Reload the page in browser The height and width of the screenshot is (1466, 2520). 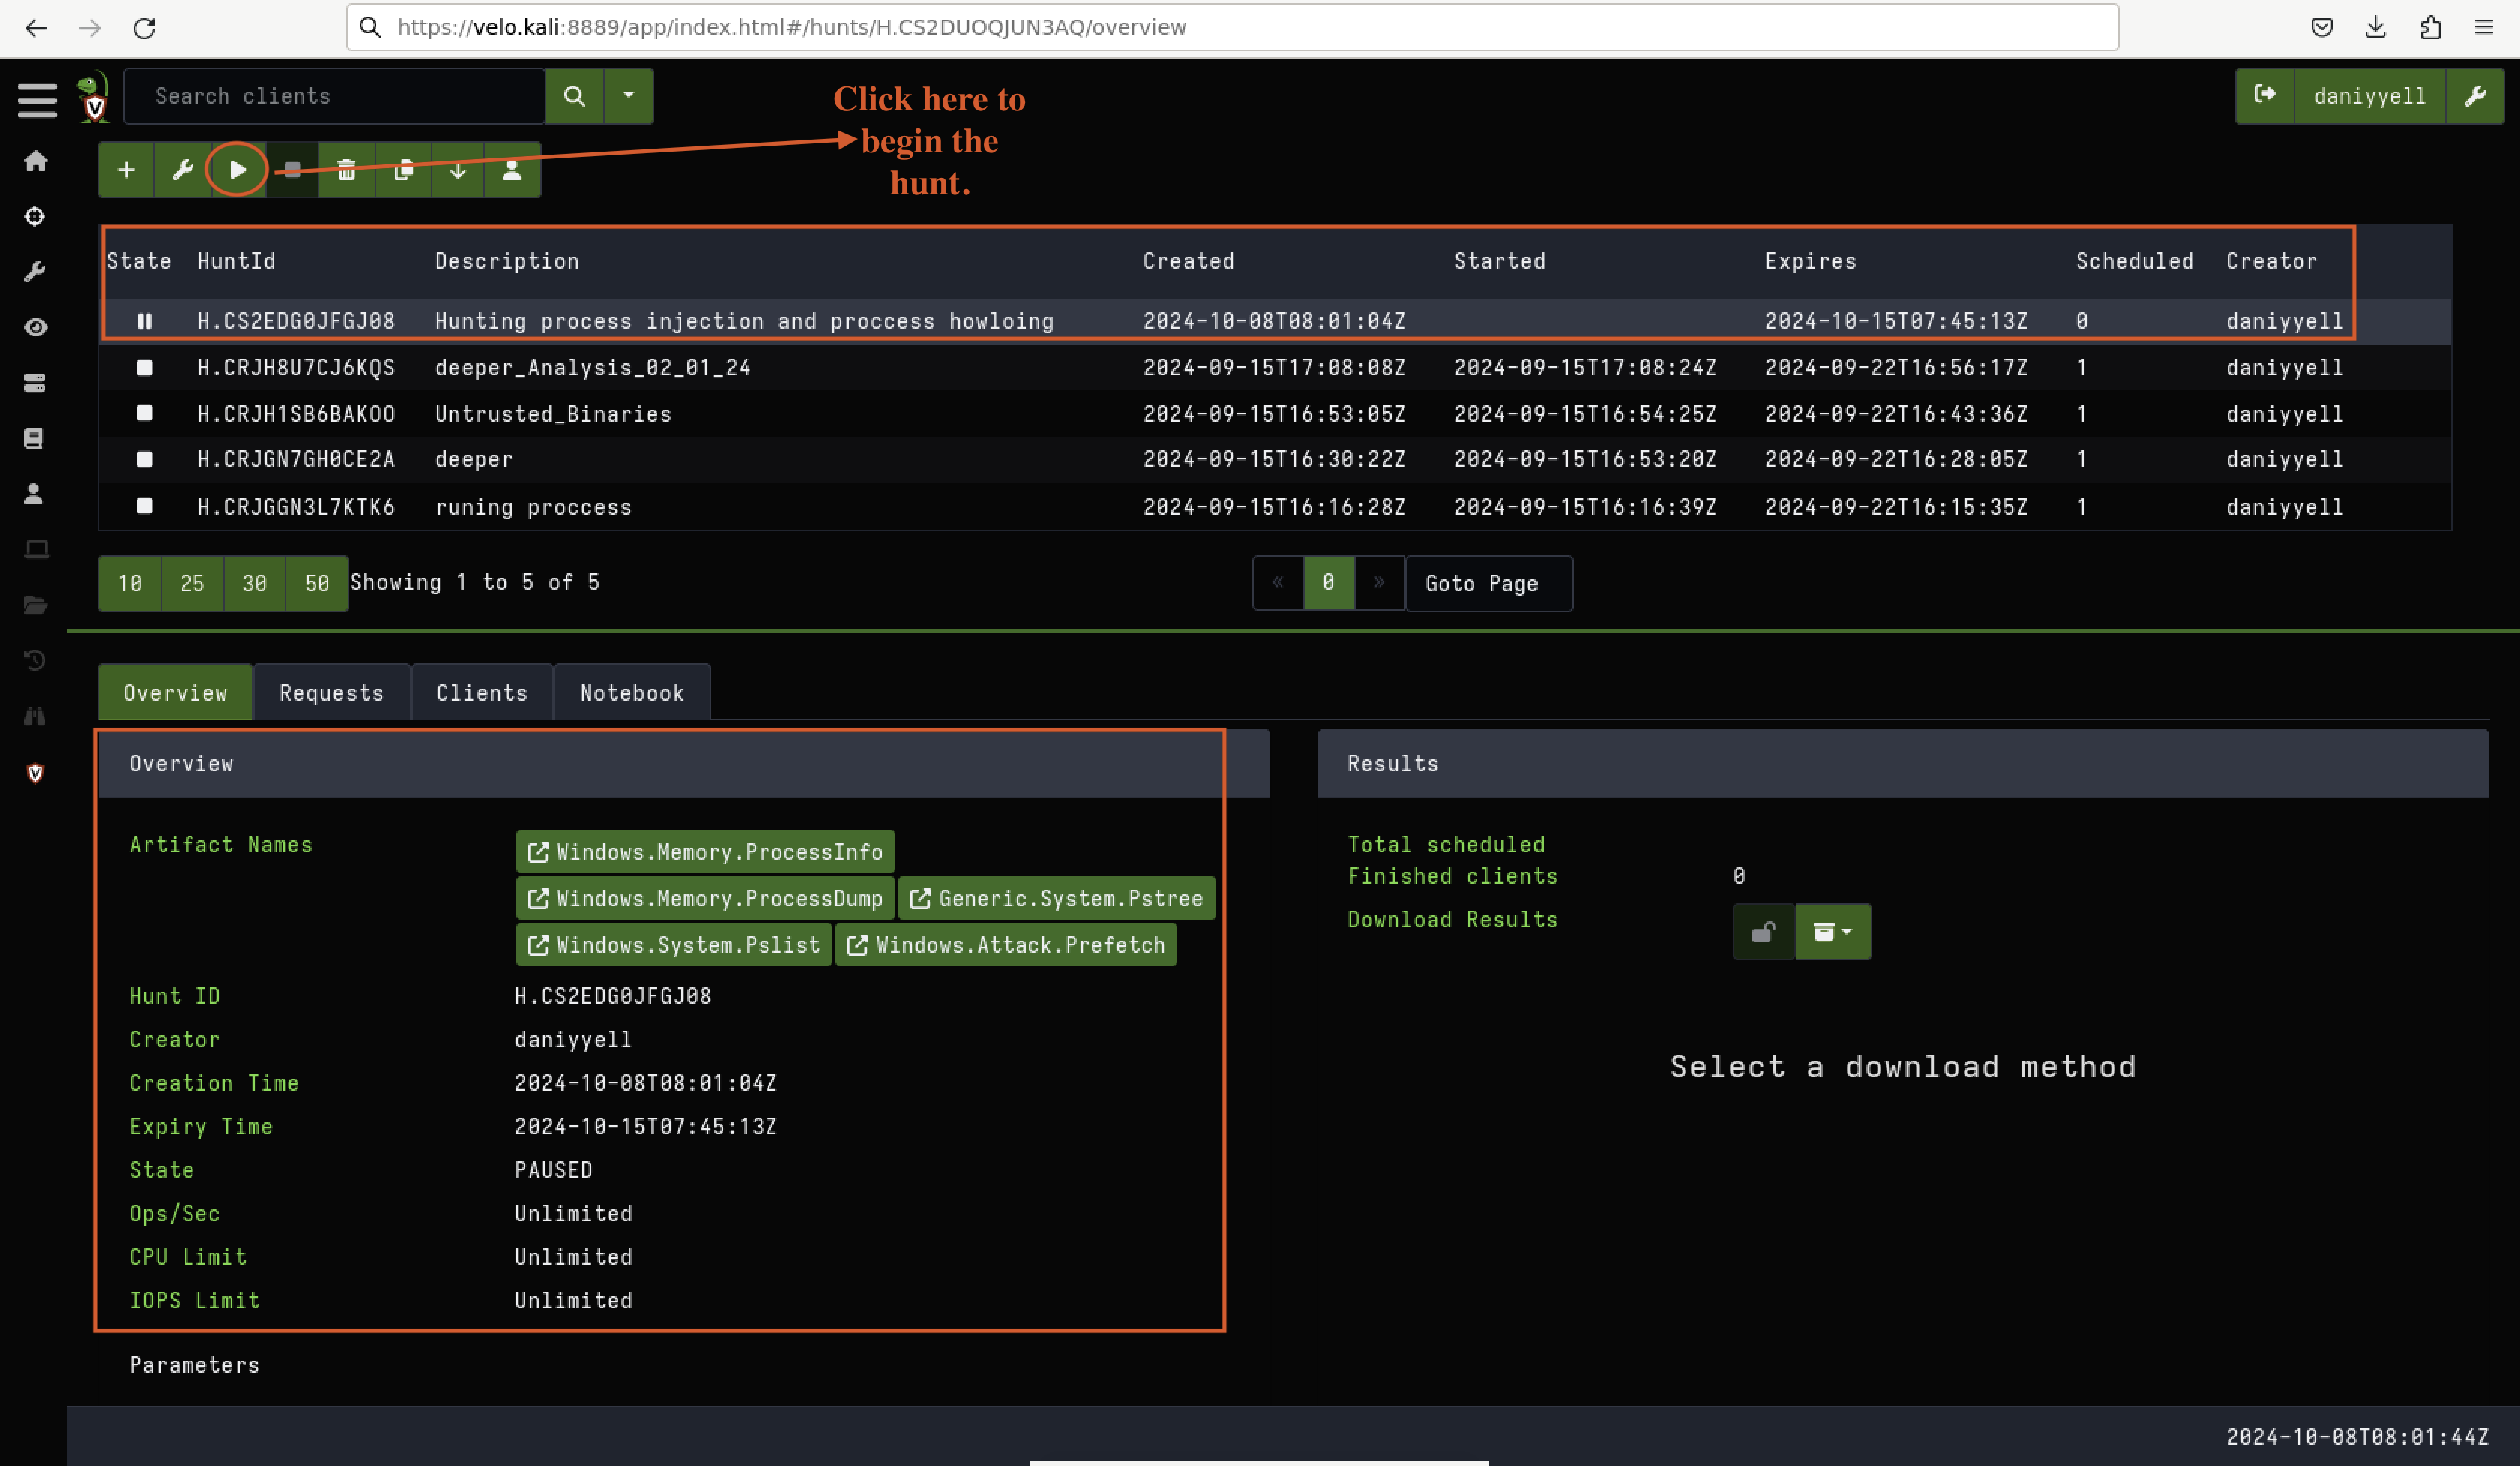tap(144, 28)
